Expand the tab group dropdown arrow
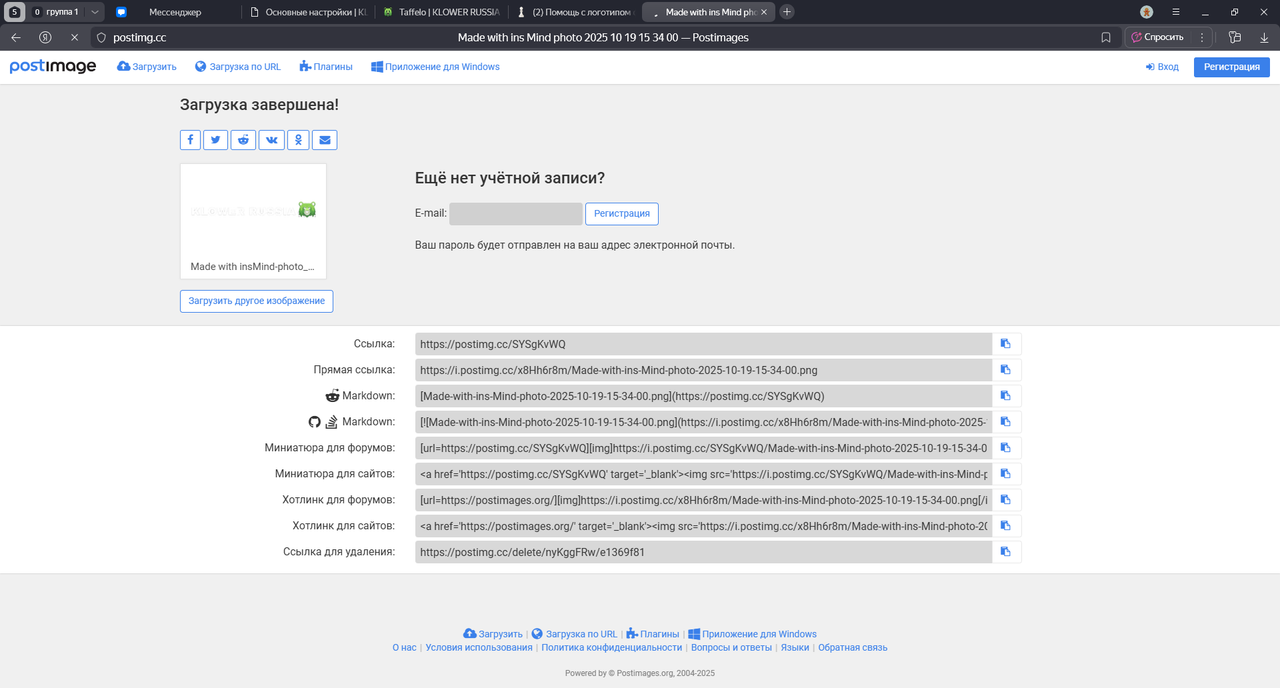The width and height of the screenshot is (1280, 688). (x=94, y=12)
